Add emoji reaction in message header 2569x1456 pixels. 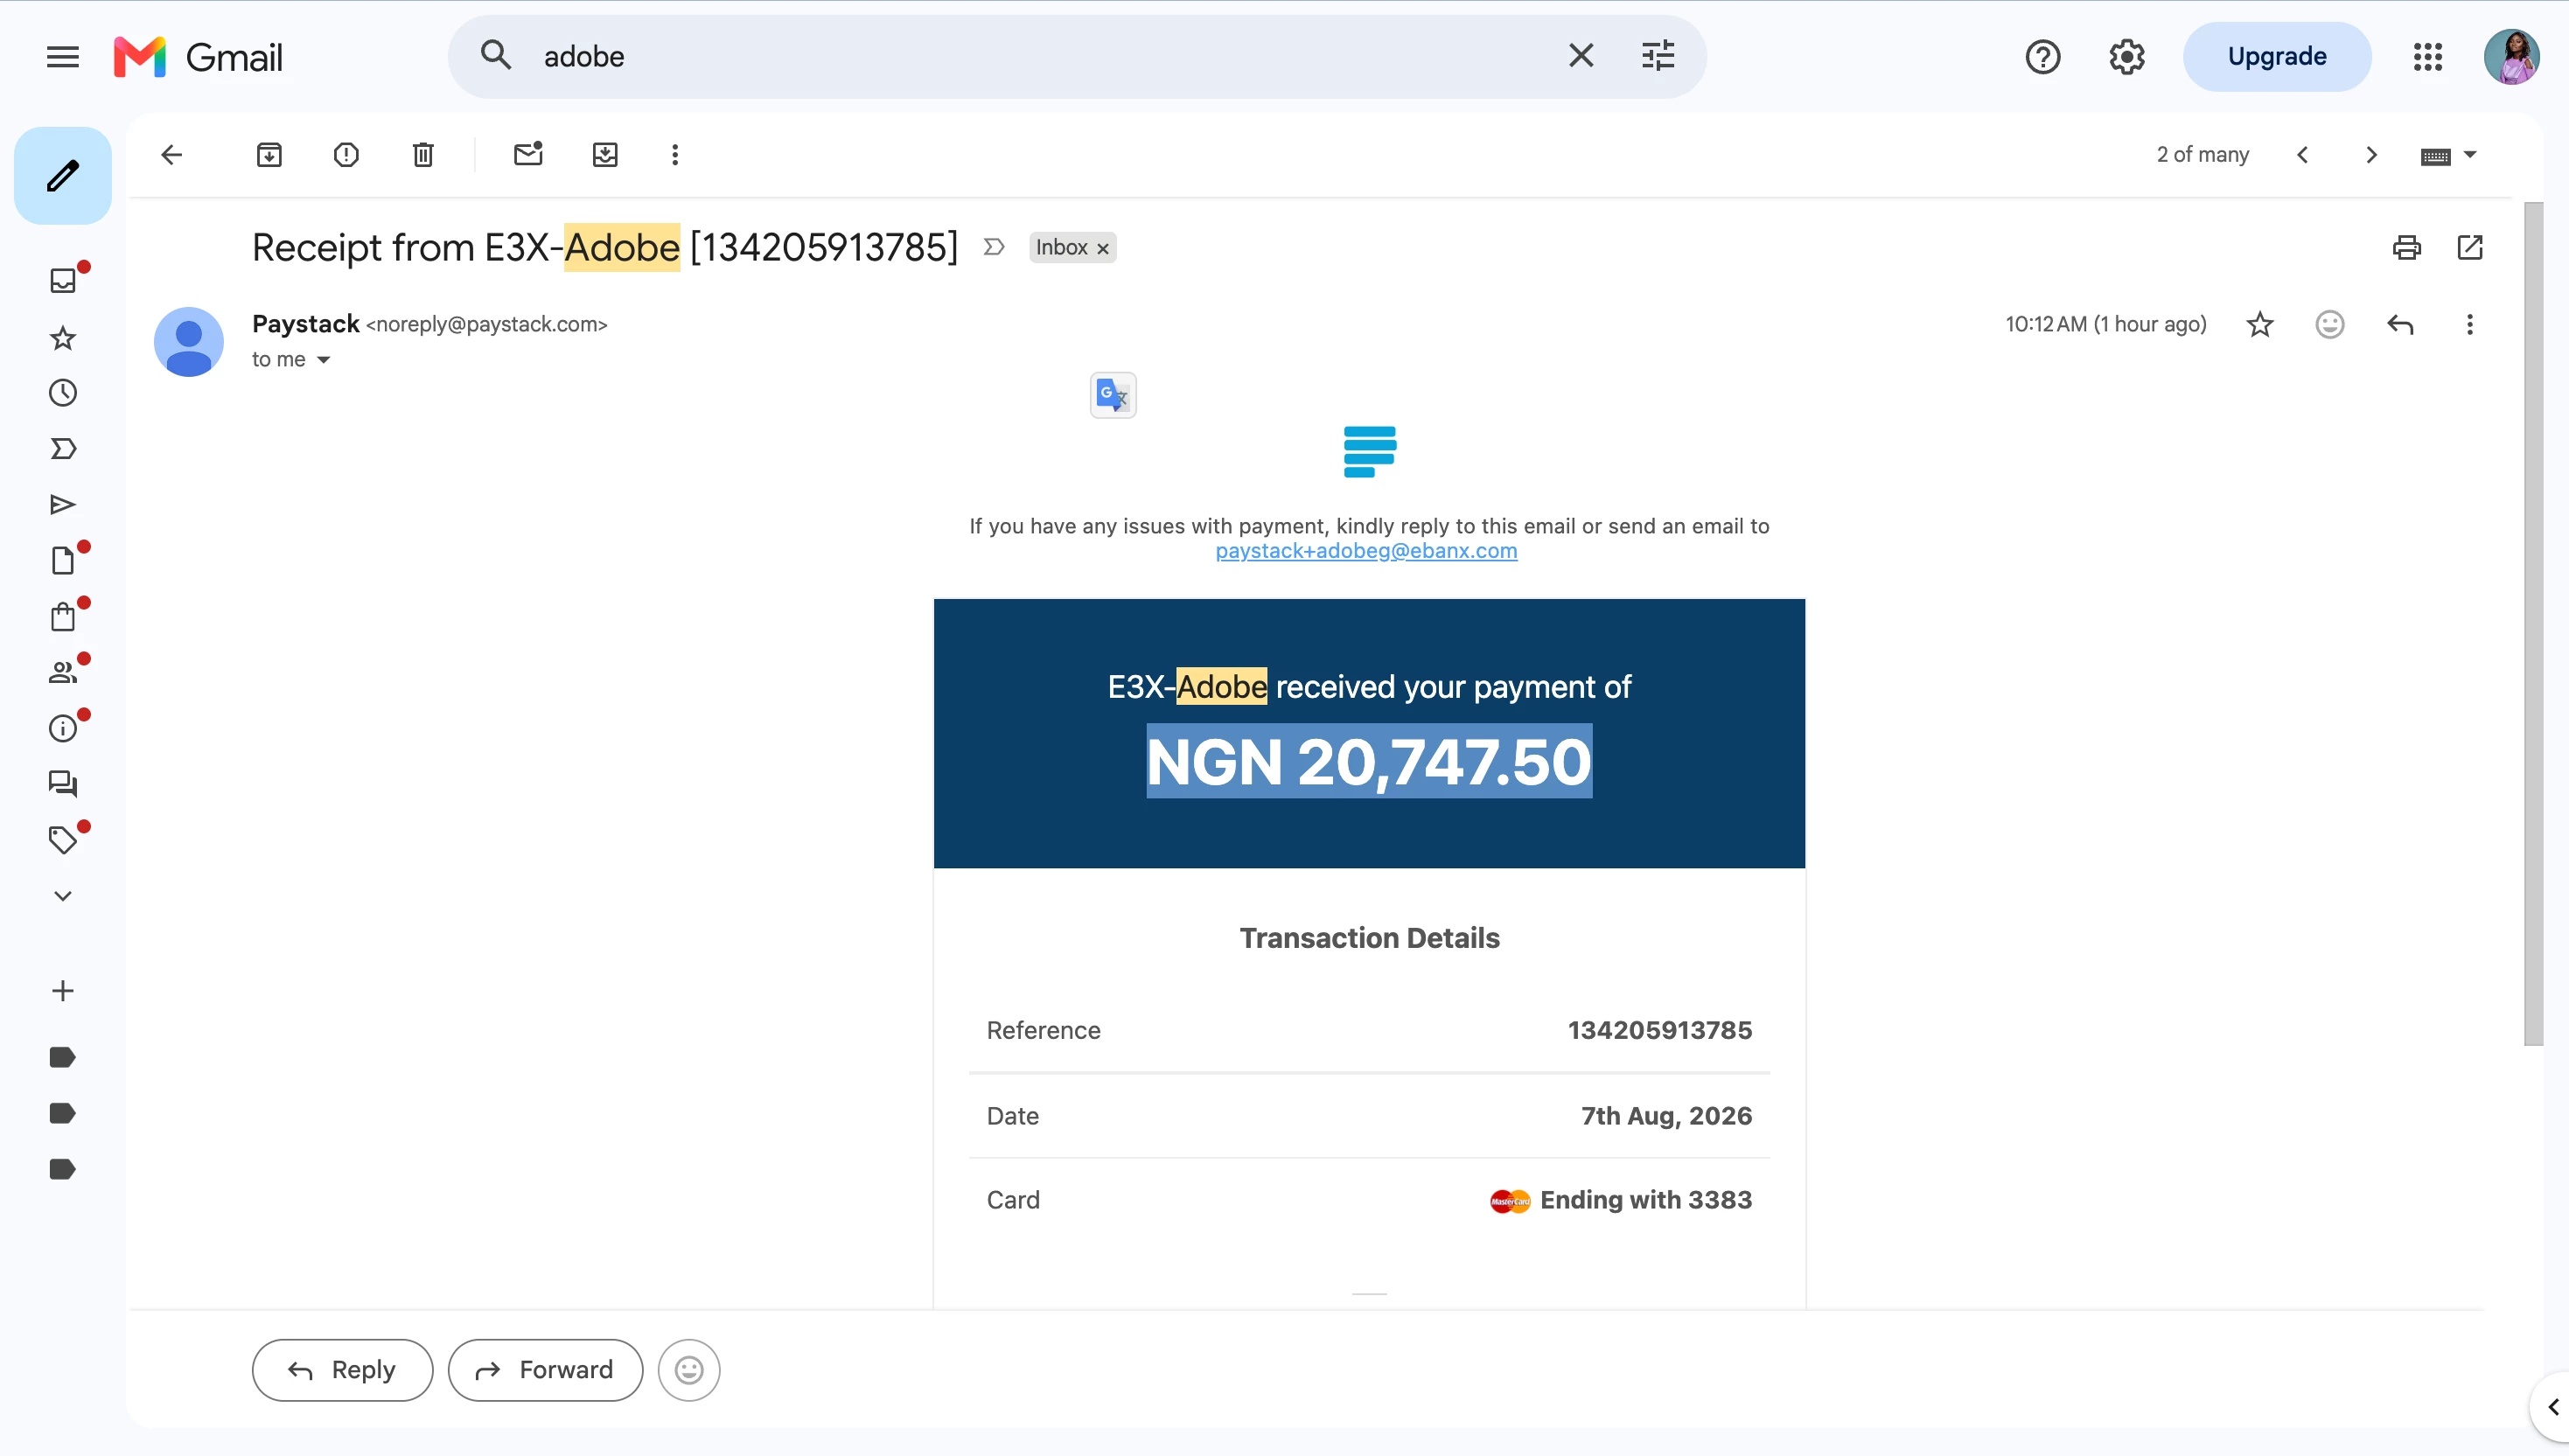click(2330, 325)
